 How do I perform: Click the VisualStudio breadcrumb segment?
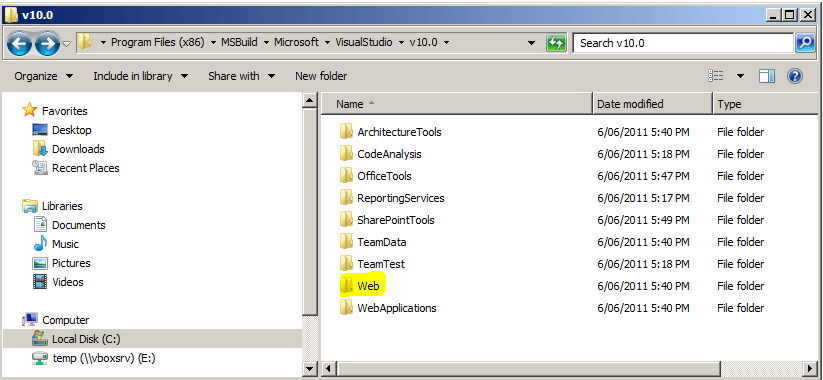(364, 43)
